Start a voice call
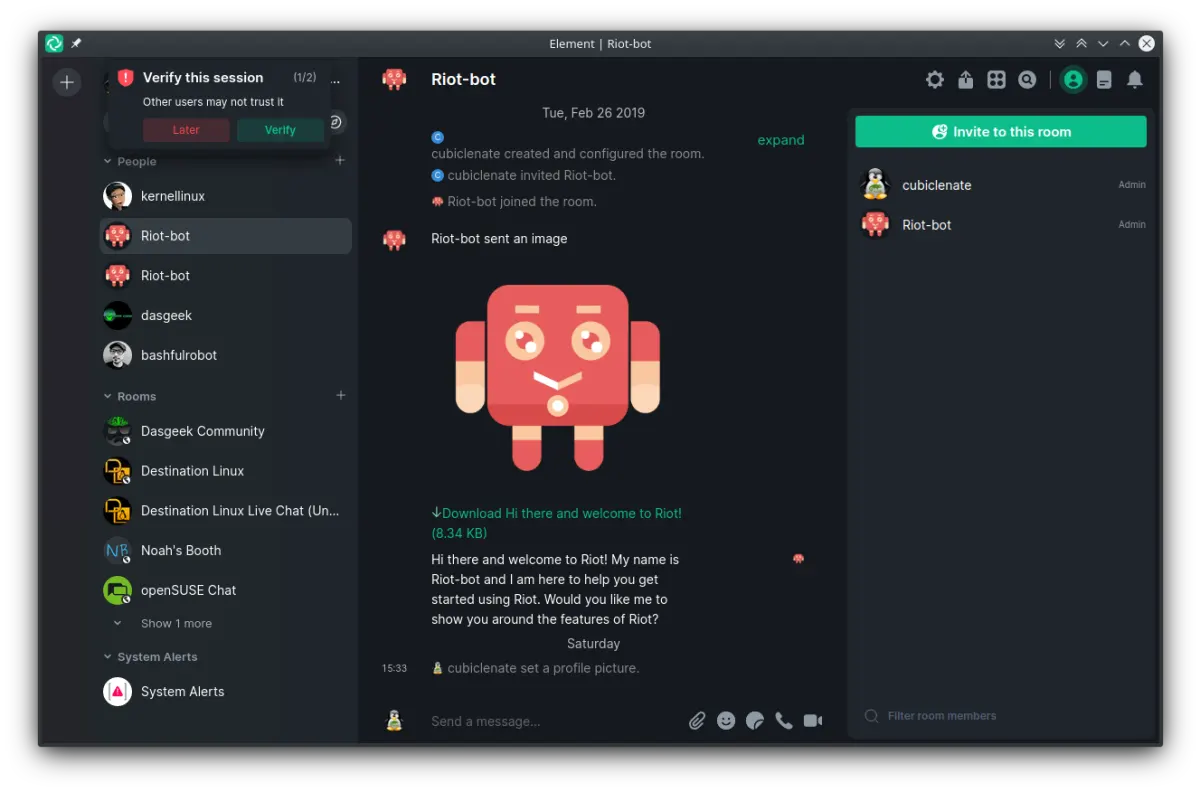 [784, 721]
